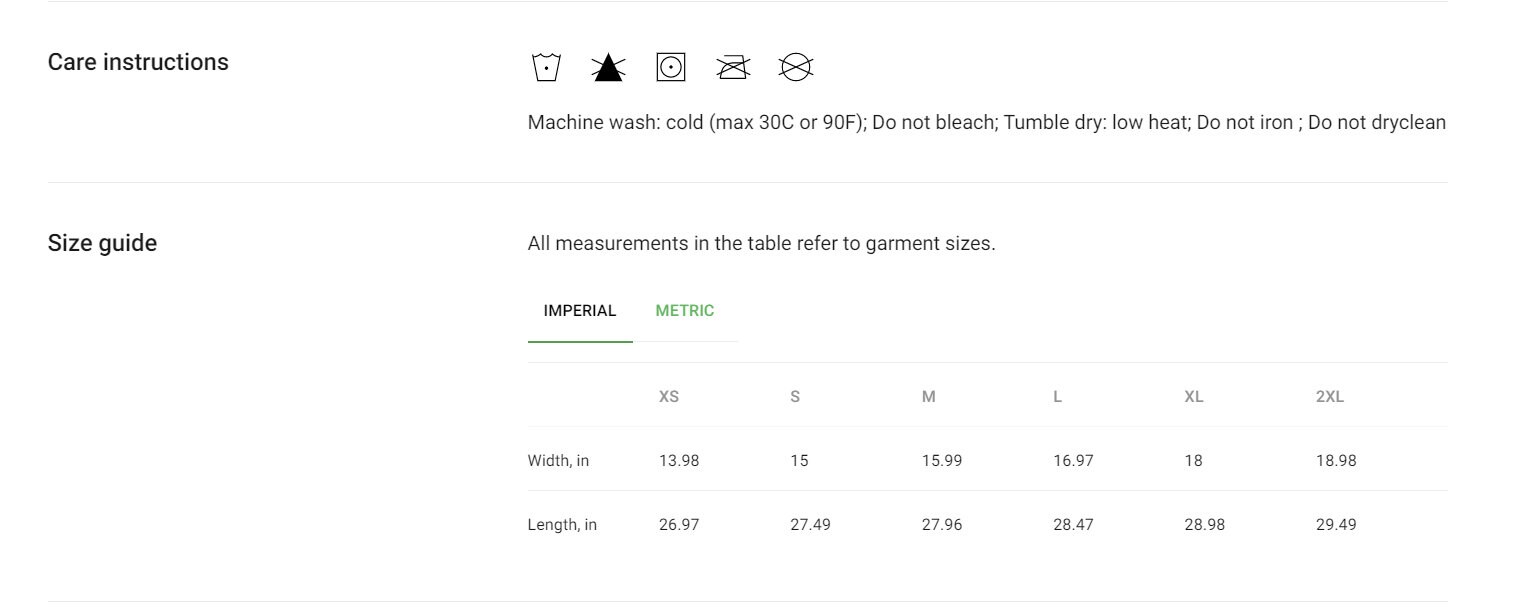Click the Care instructions heading
Screen dimensions: 1519x610
coord(138,62)
